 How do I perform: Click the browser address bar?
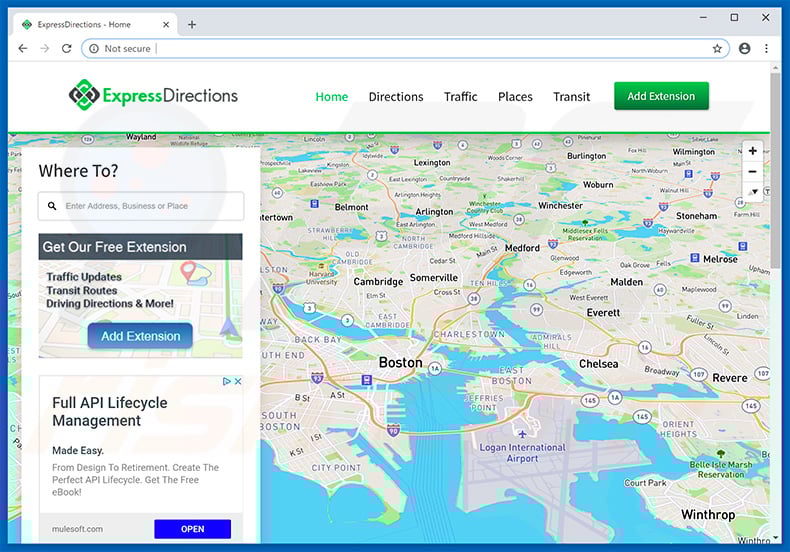click(405, 49)
